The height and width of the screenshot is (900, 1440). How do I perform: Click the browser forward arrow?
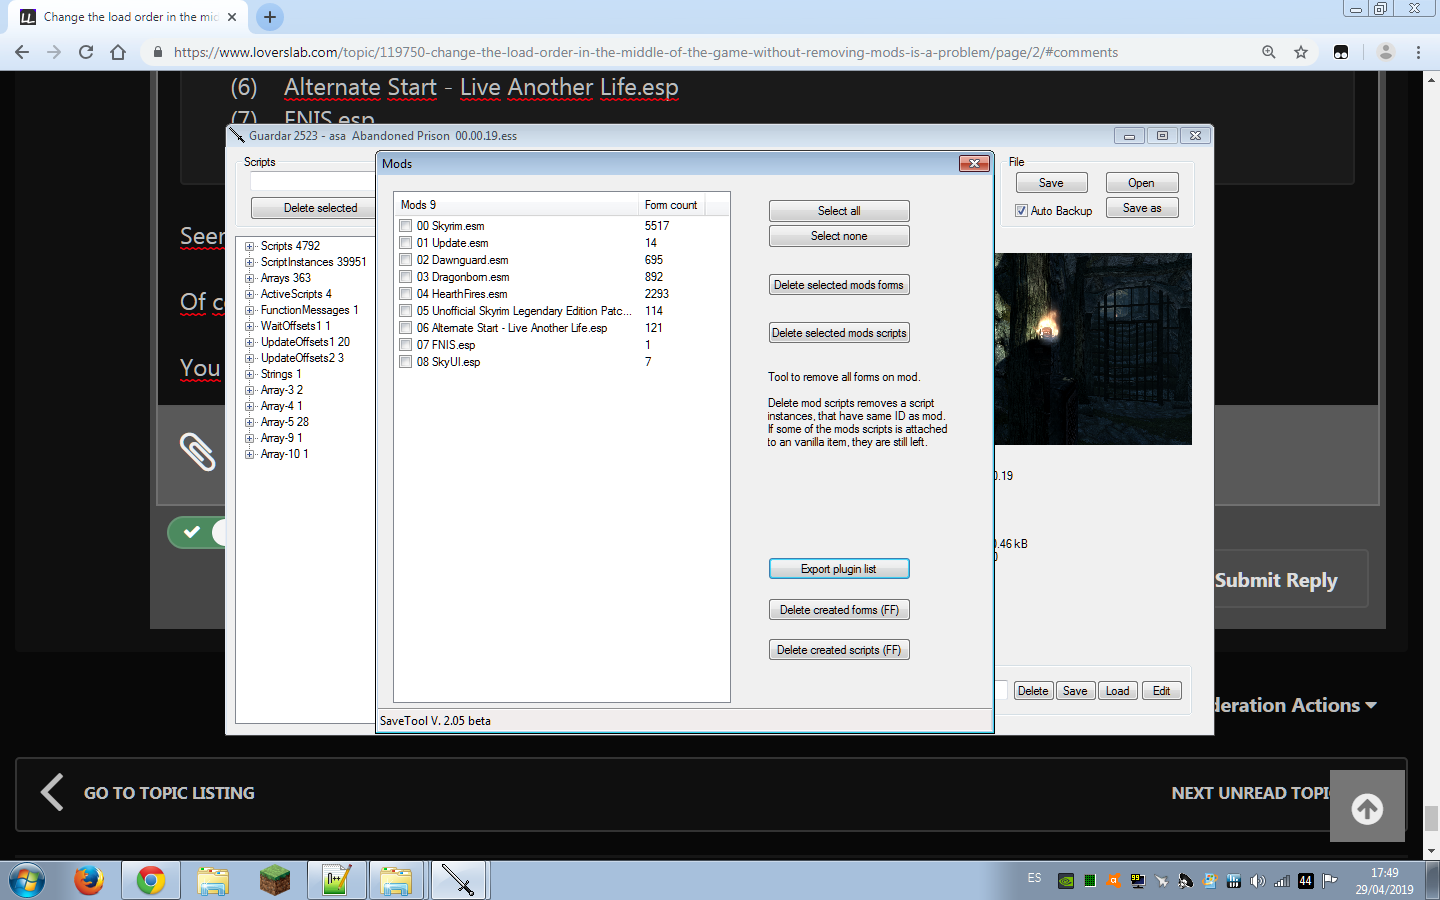tap(54, 52)
